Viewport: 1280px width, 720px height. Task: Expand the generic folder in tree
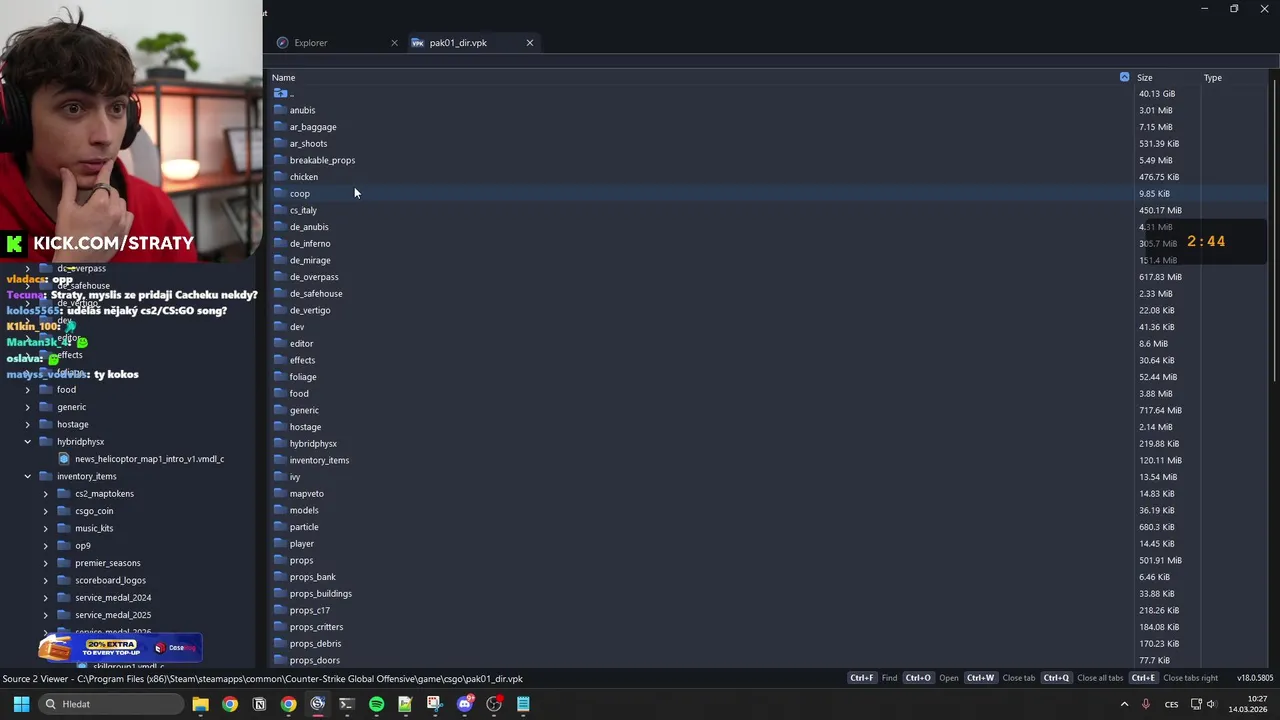[x=28, y=407]
